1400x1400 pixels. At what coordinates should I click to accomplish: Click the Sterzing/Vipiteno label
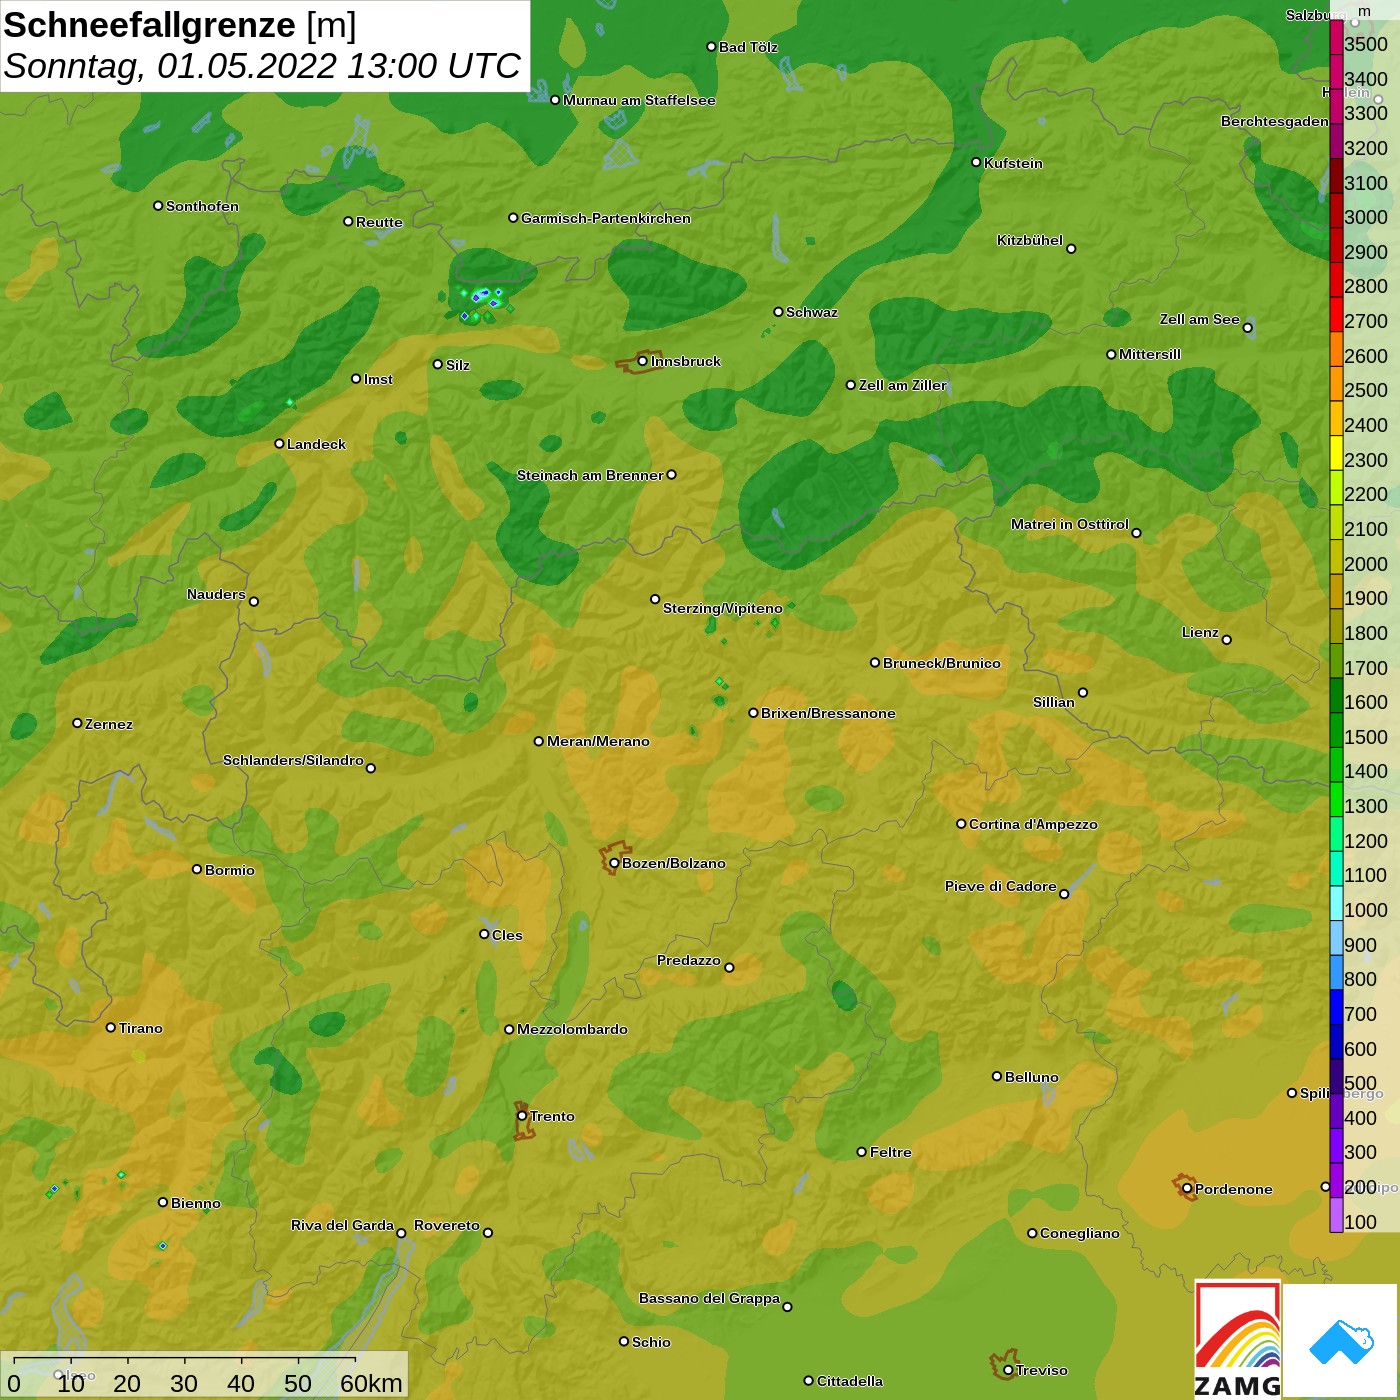tap(723, 608)
